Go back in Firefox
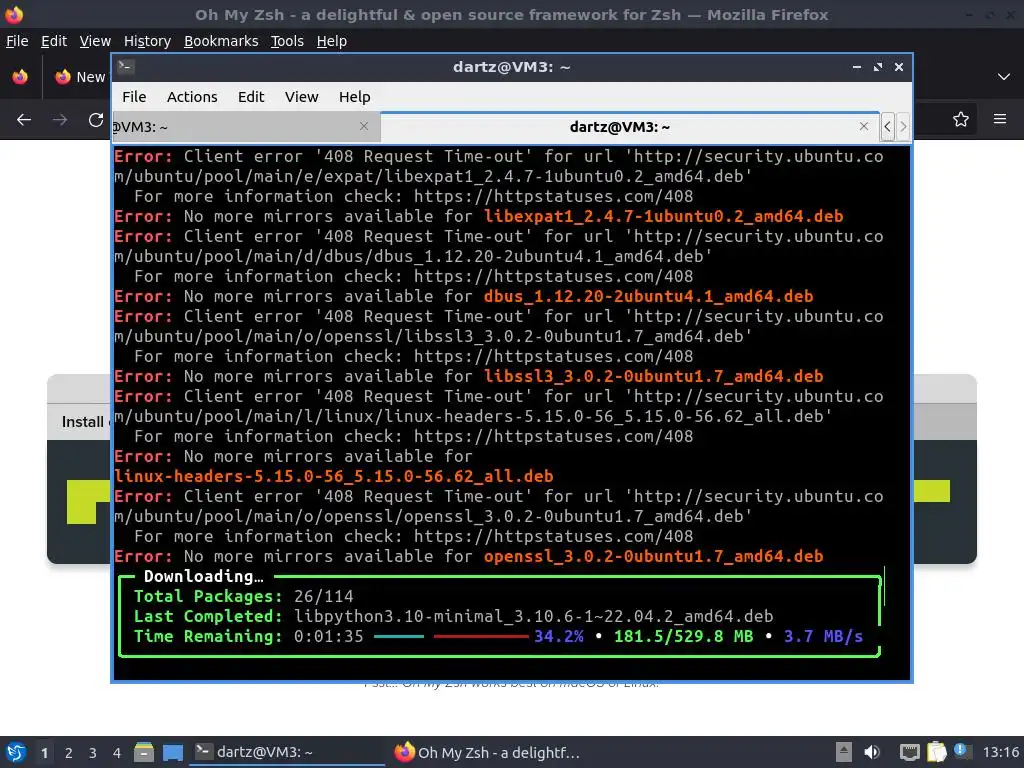The width and height of the screenshot is (1024, 768). pyautogui.click(x=24, y=120)
